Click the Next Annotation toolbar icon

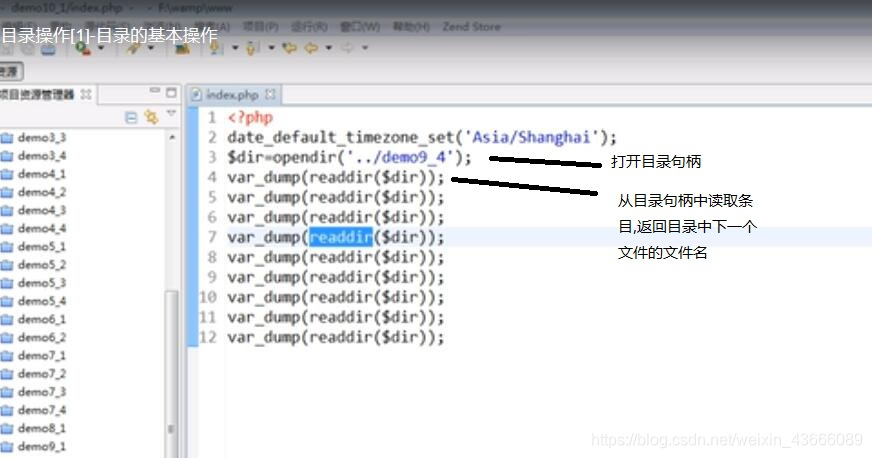click(215, 48)
